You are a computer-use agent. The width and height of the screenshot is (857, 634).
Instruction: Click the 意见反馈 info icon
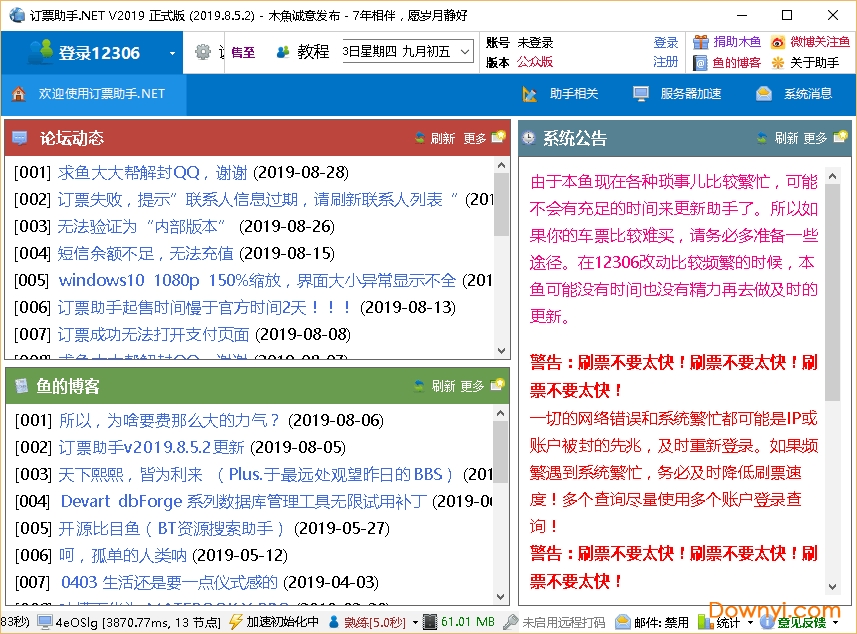[766, 618]
